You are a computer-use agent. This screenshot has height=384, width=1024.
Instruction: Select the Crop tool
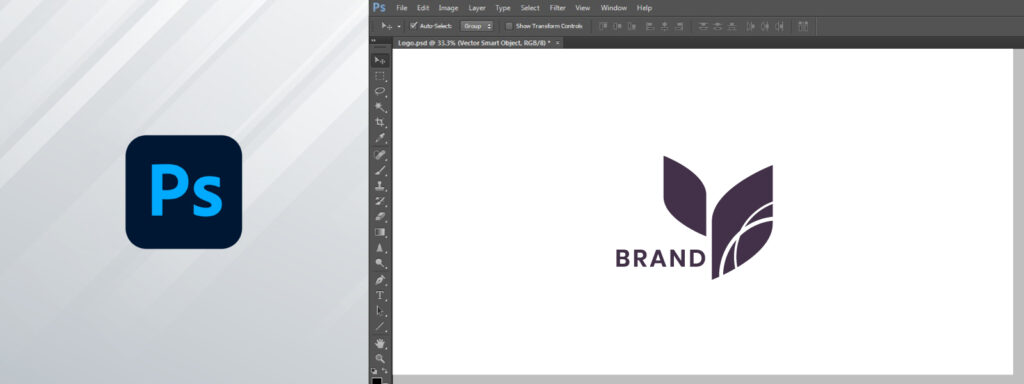click(380, 123)
